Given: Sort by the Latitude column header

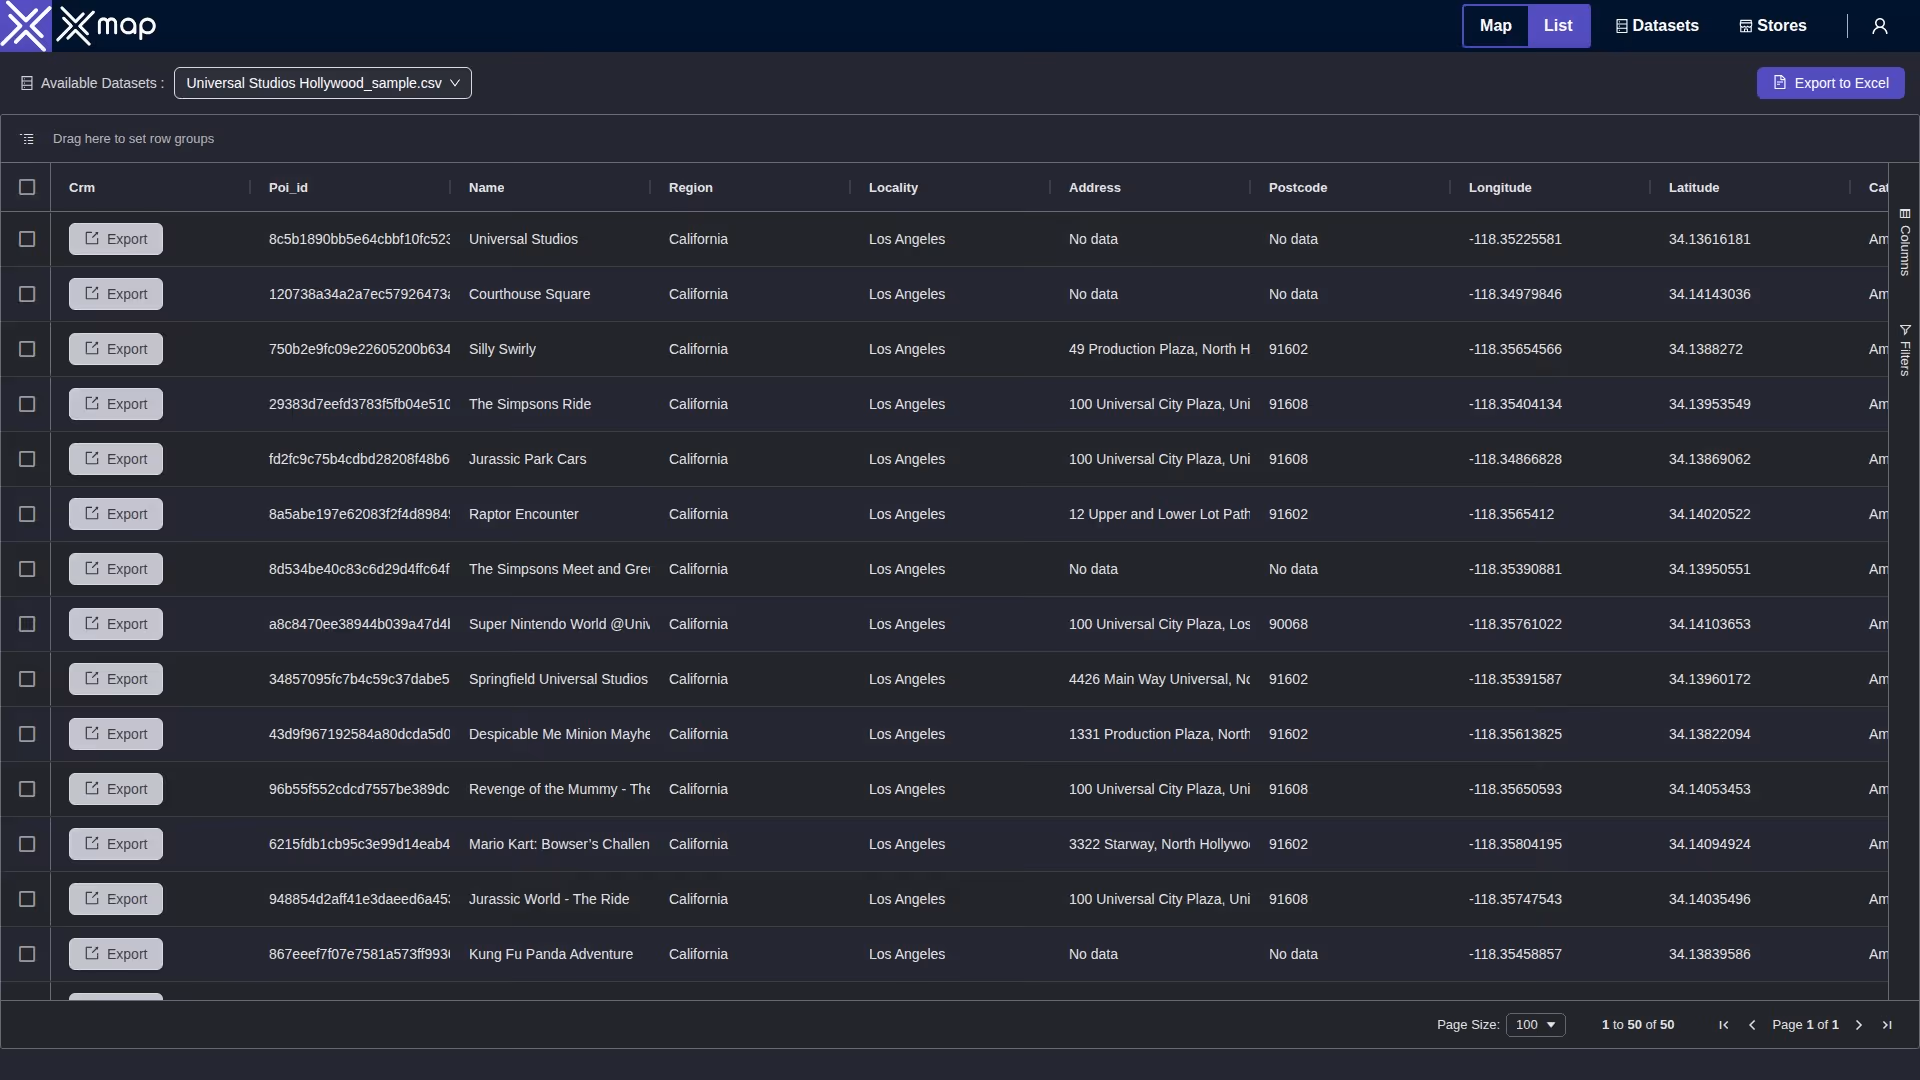Looking at the screenshot, I should pyautogui.click(x=1694, y=188).
